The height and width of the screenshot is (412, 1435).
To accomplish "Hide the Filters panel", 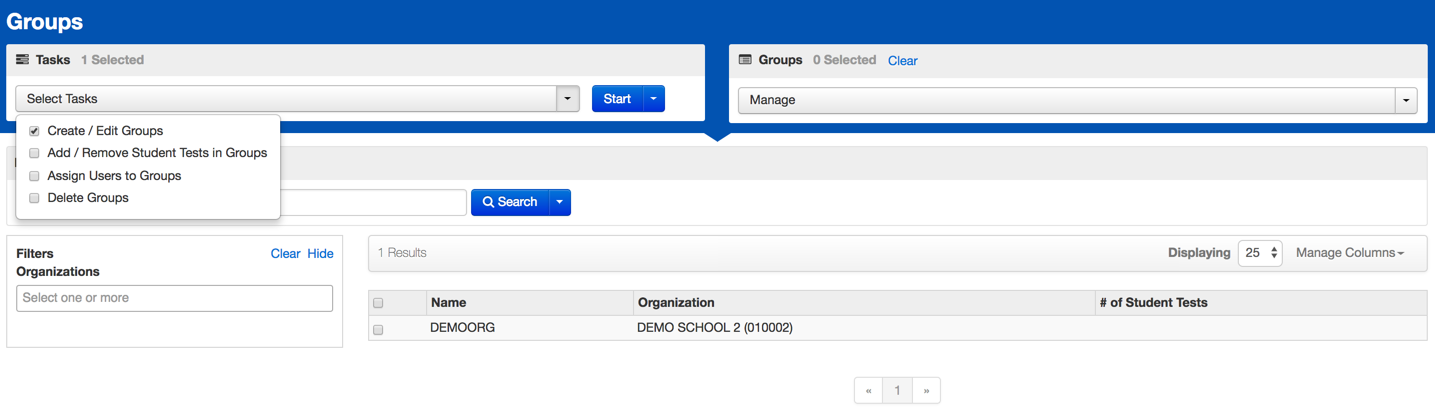I will point(320,254).
